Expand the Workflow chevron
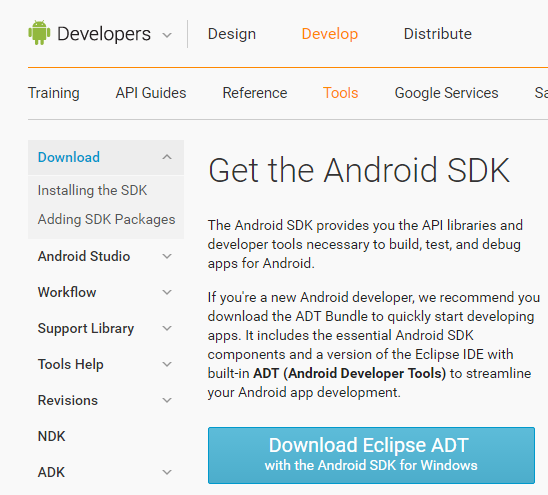 [x=167, y=292]
